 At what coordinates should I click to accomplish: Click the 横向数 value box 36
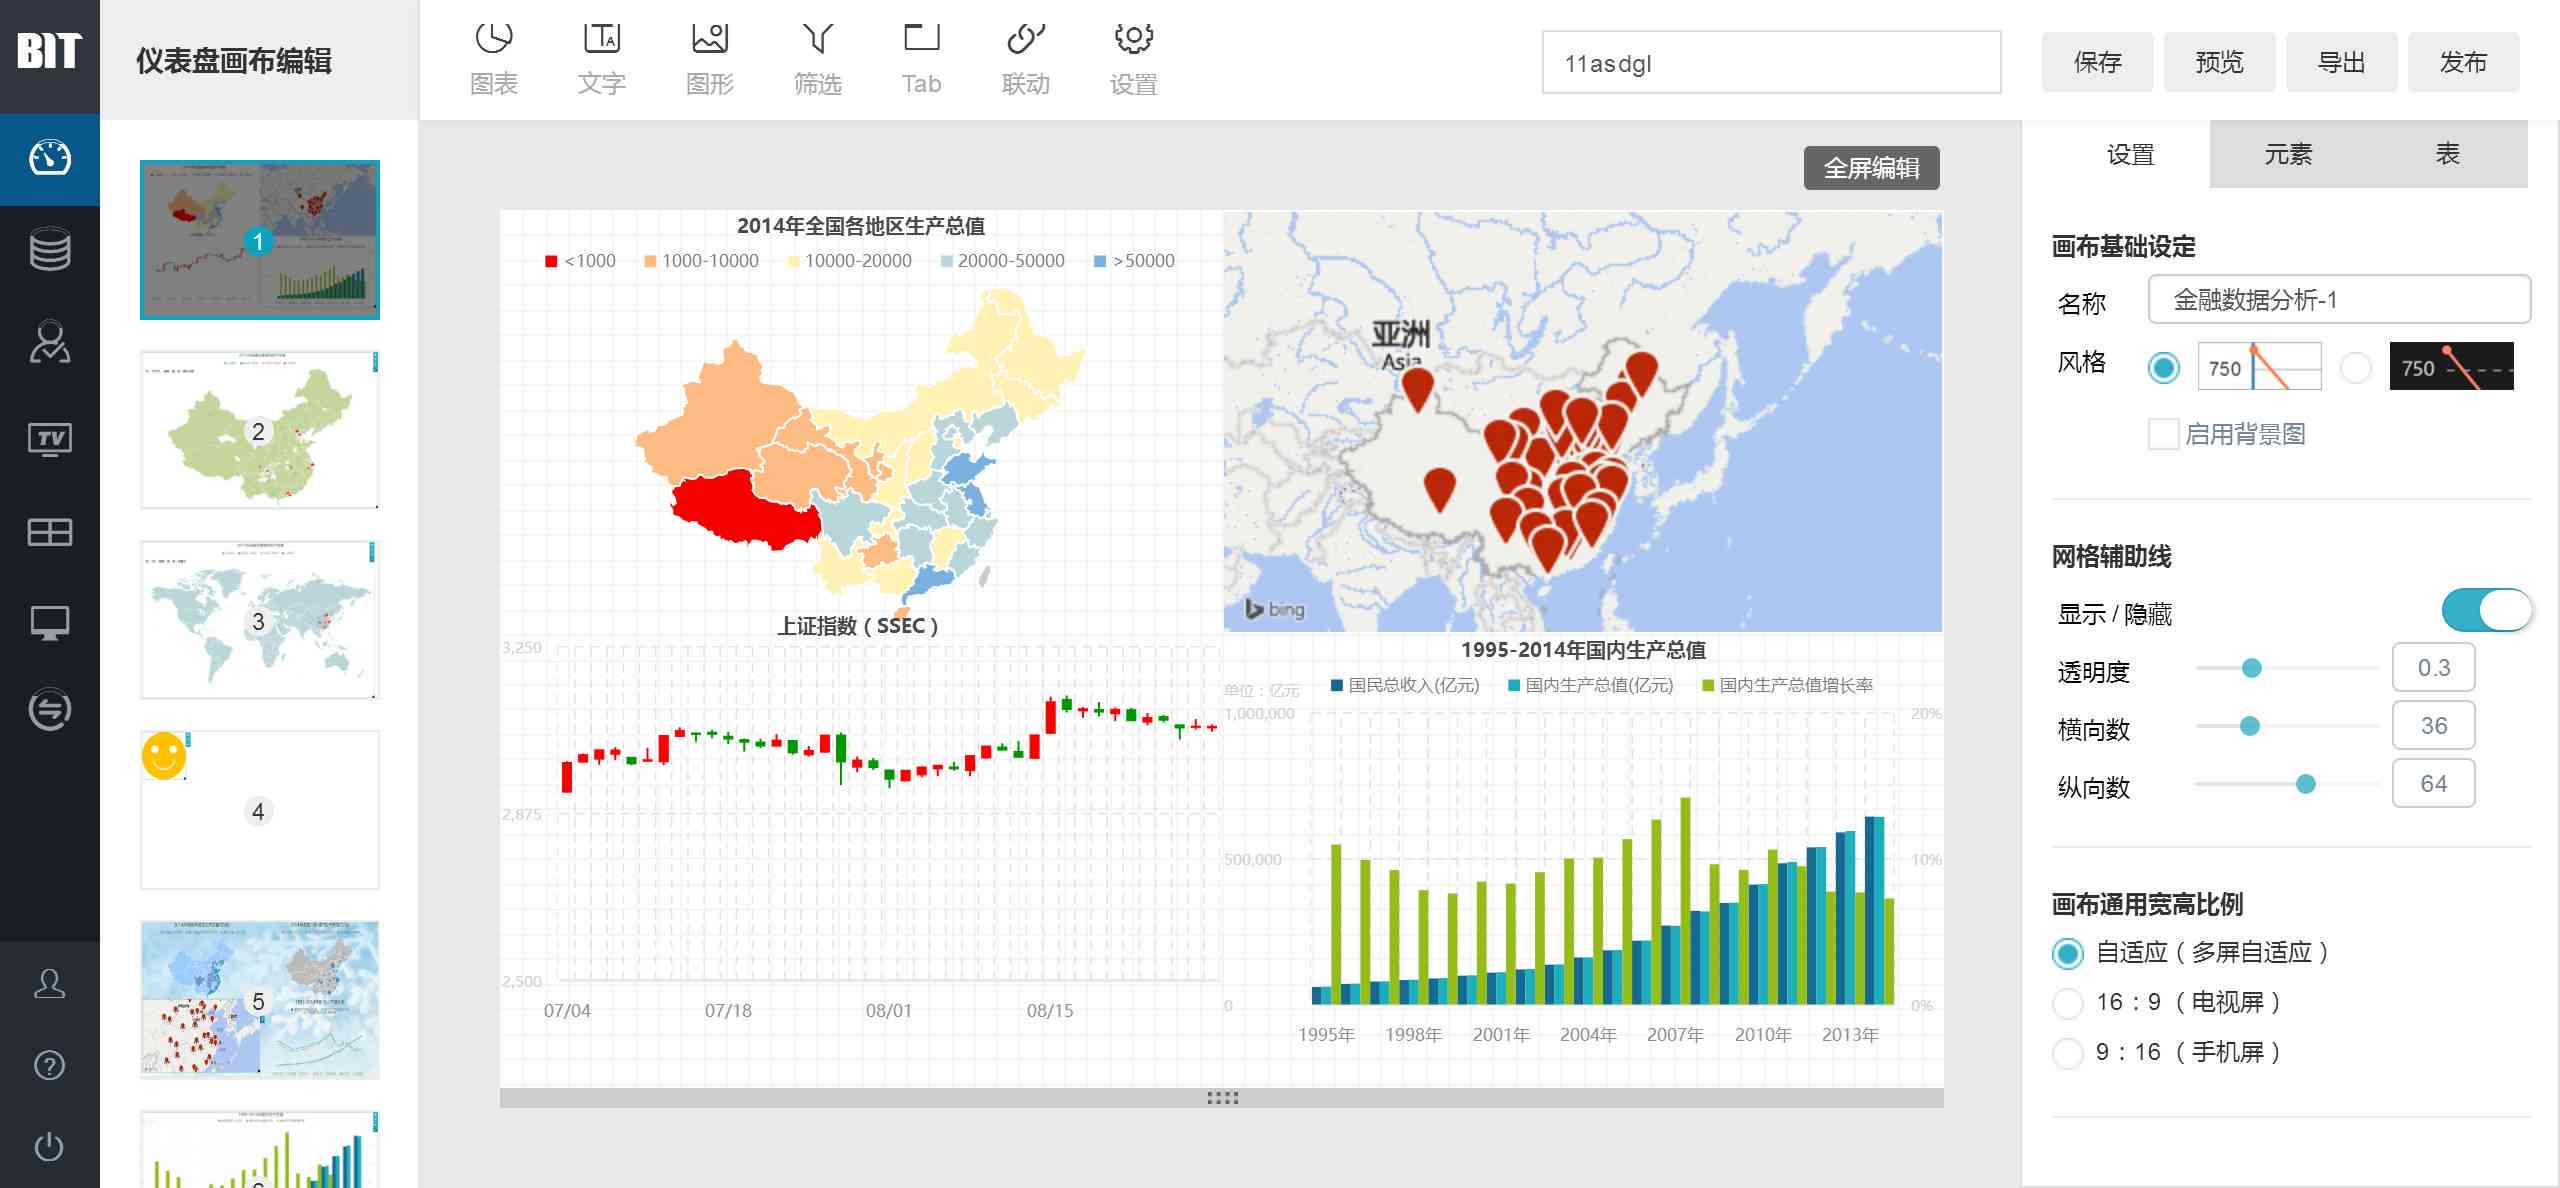2433,726
